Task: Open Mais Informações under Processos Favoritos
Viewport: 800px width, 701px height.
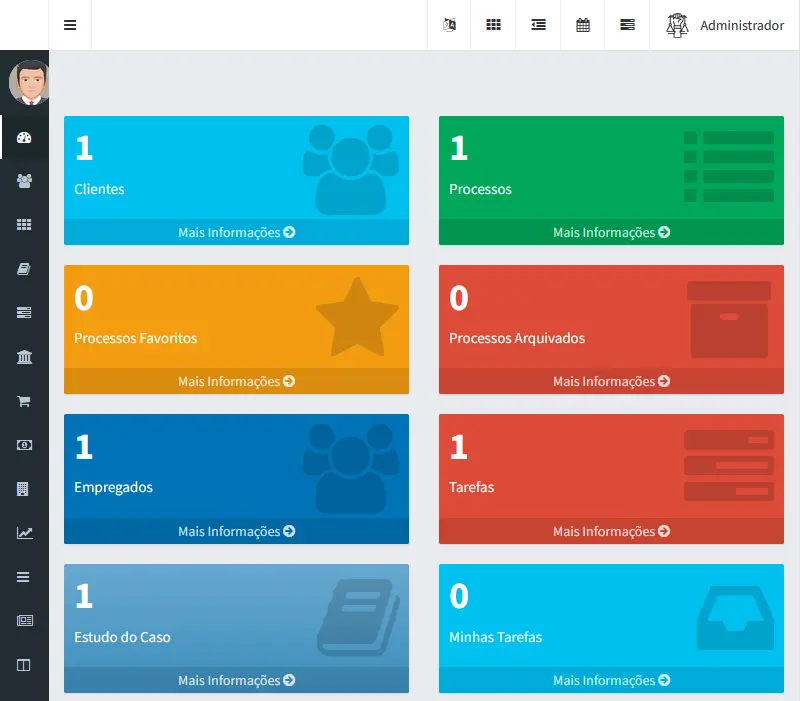Action: click(236, 381)
